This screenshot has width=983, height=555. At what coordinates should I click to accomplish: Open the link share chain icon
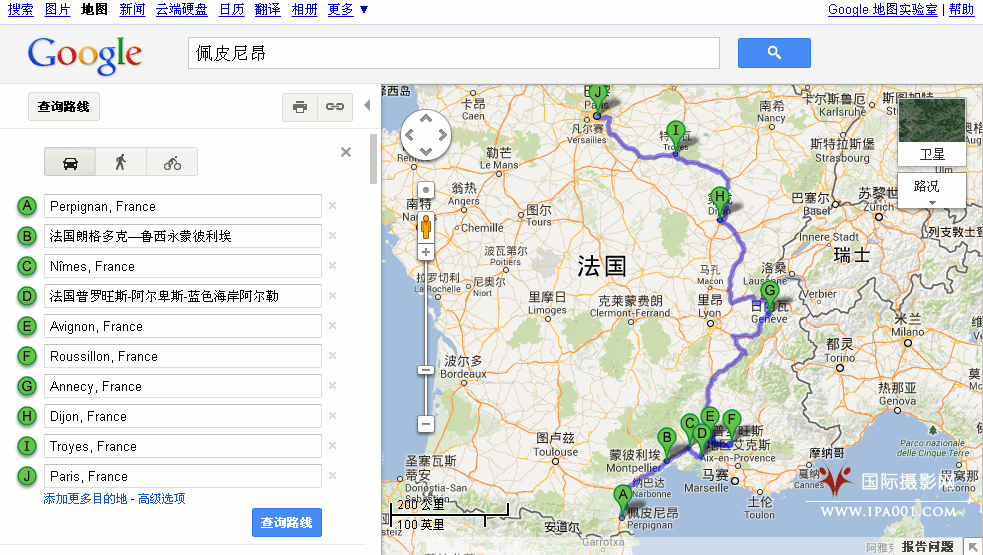tap(335, 107)
